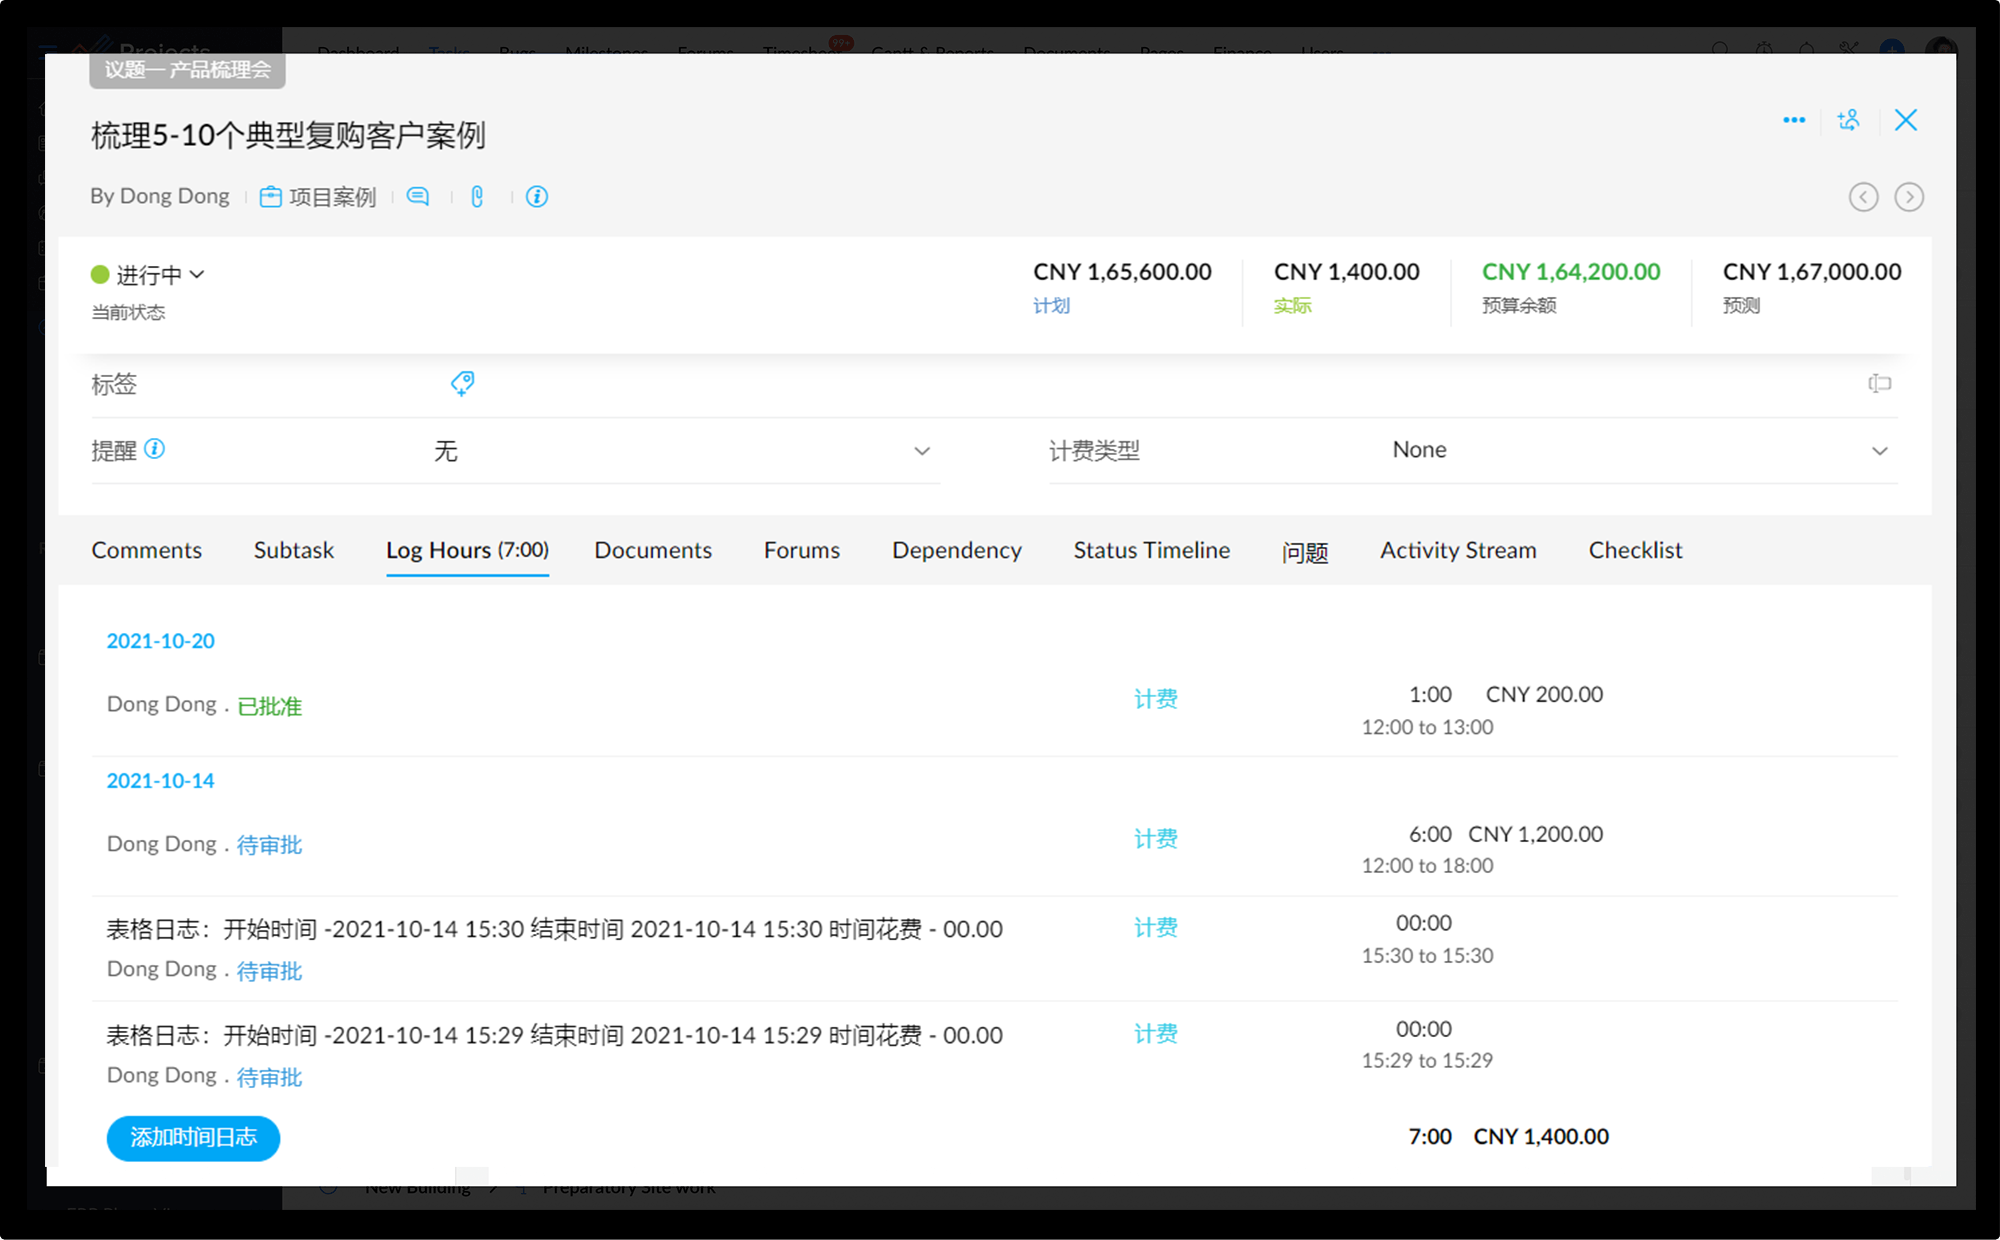The width and height of the screenshot is (2000, 1240).
Task: Go to previous task arrow
Action: point(1863,197)
